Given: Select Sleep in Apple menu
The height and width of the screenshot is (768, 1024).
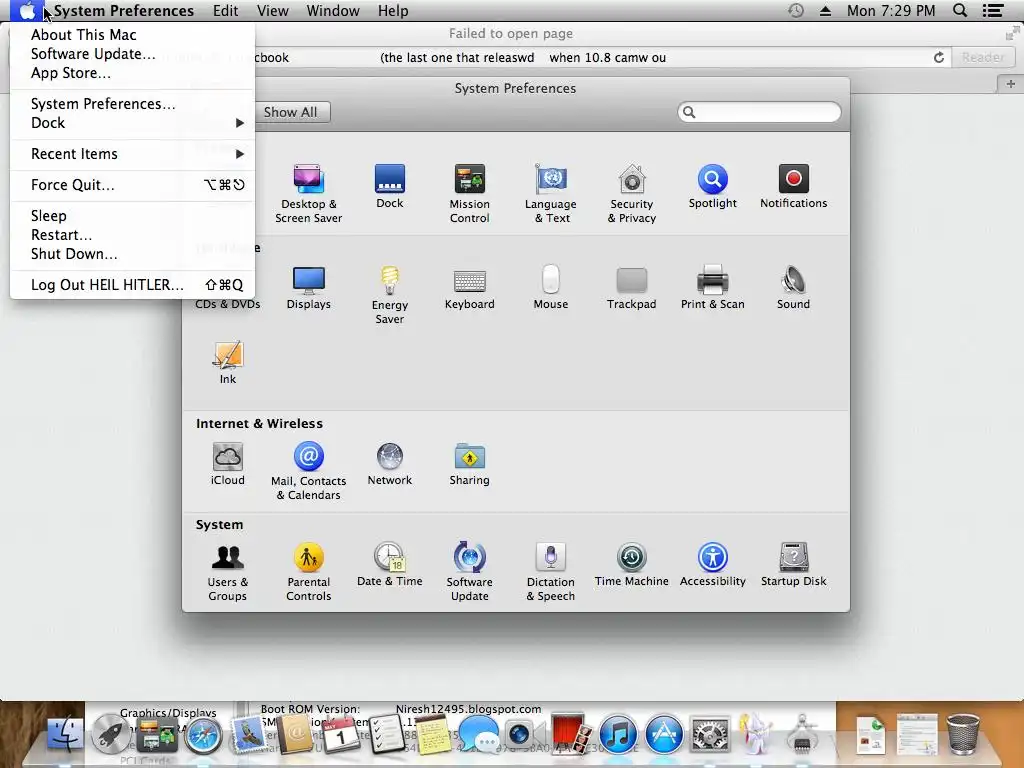Looking at the screenshot, I should (132, 216).
